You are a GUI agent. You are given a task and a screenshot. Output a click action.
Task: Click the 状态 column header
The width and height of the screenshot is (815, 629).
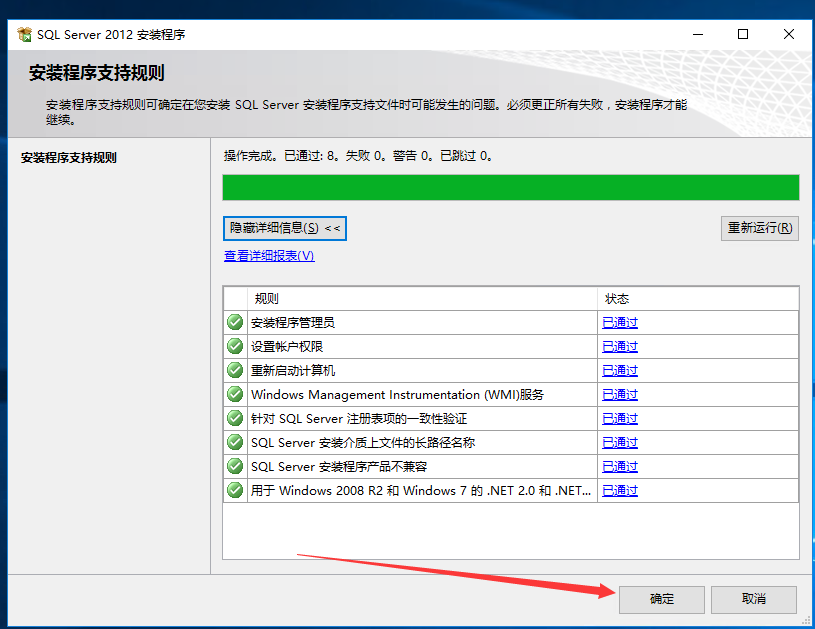[x=697, y=298]
